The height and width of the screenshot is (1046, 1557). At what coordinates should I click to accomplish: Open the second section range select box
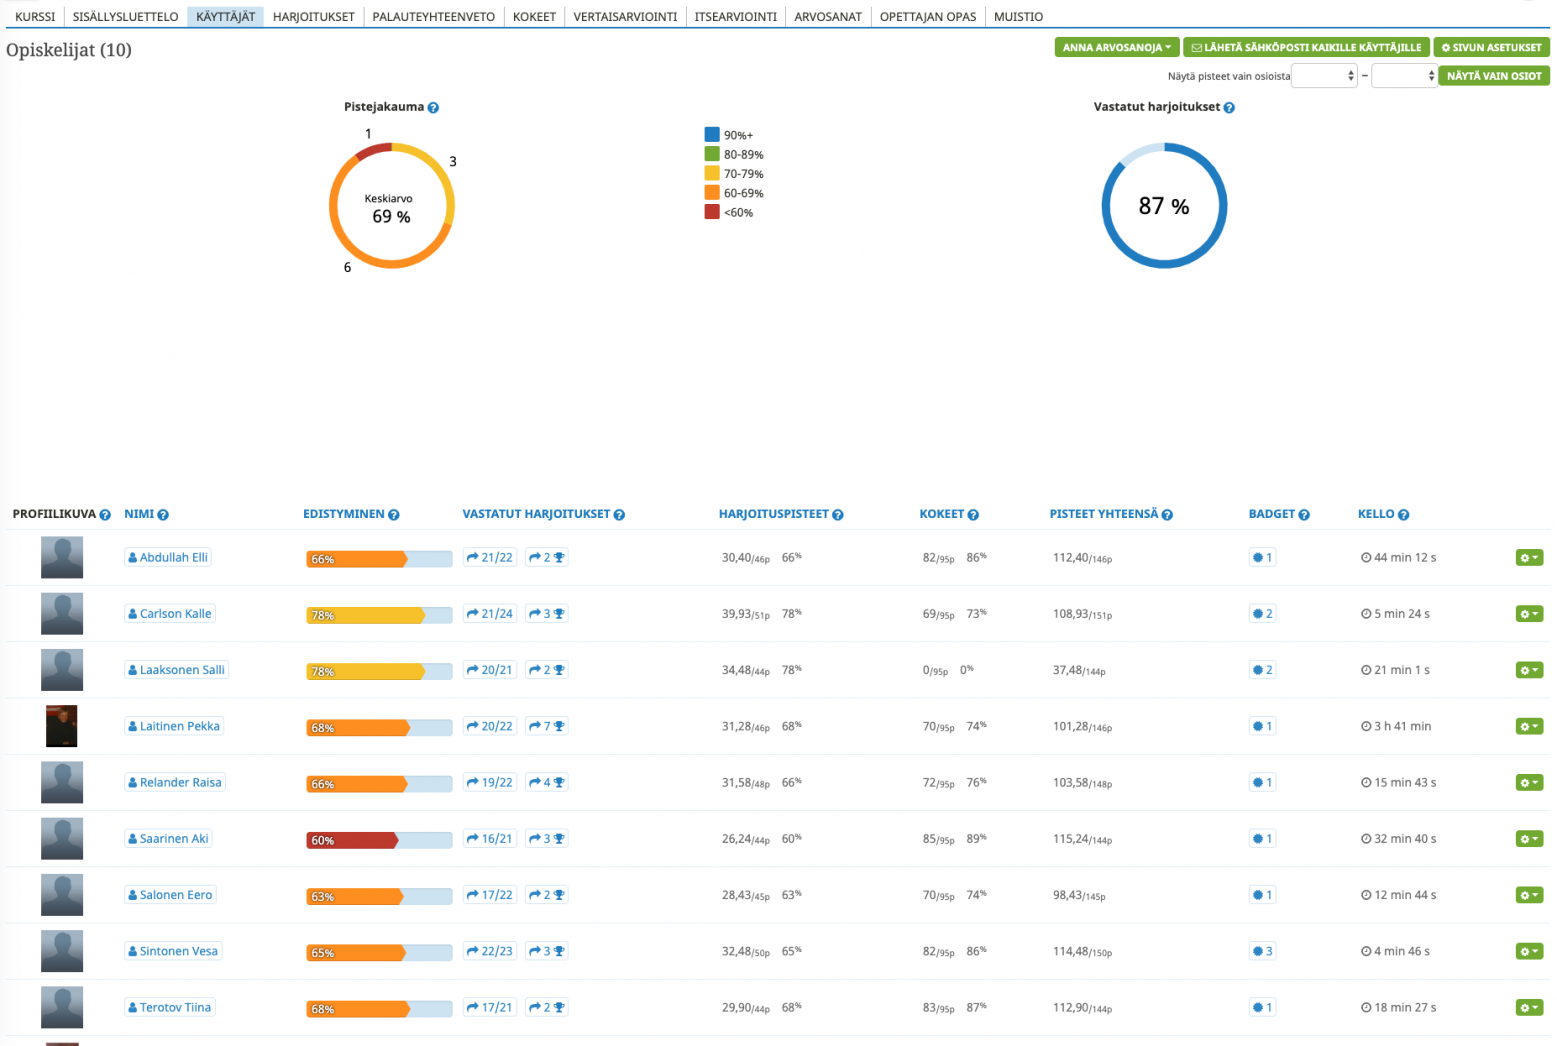click(1404, 76)
